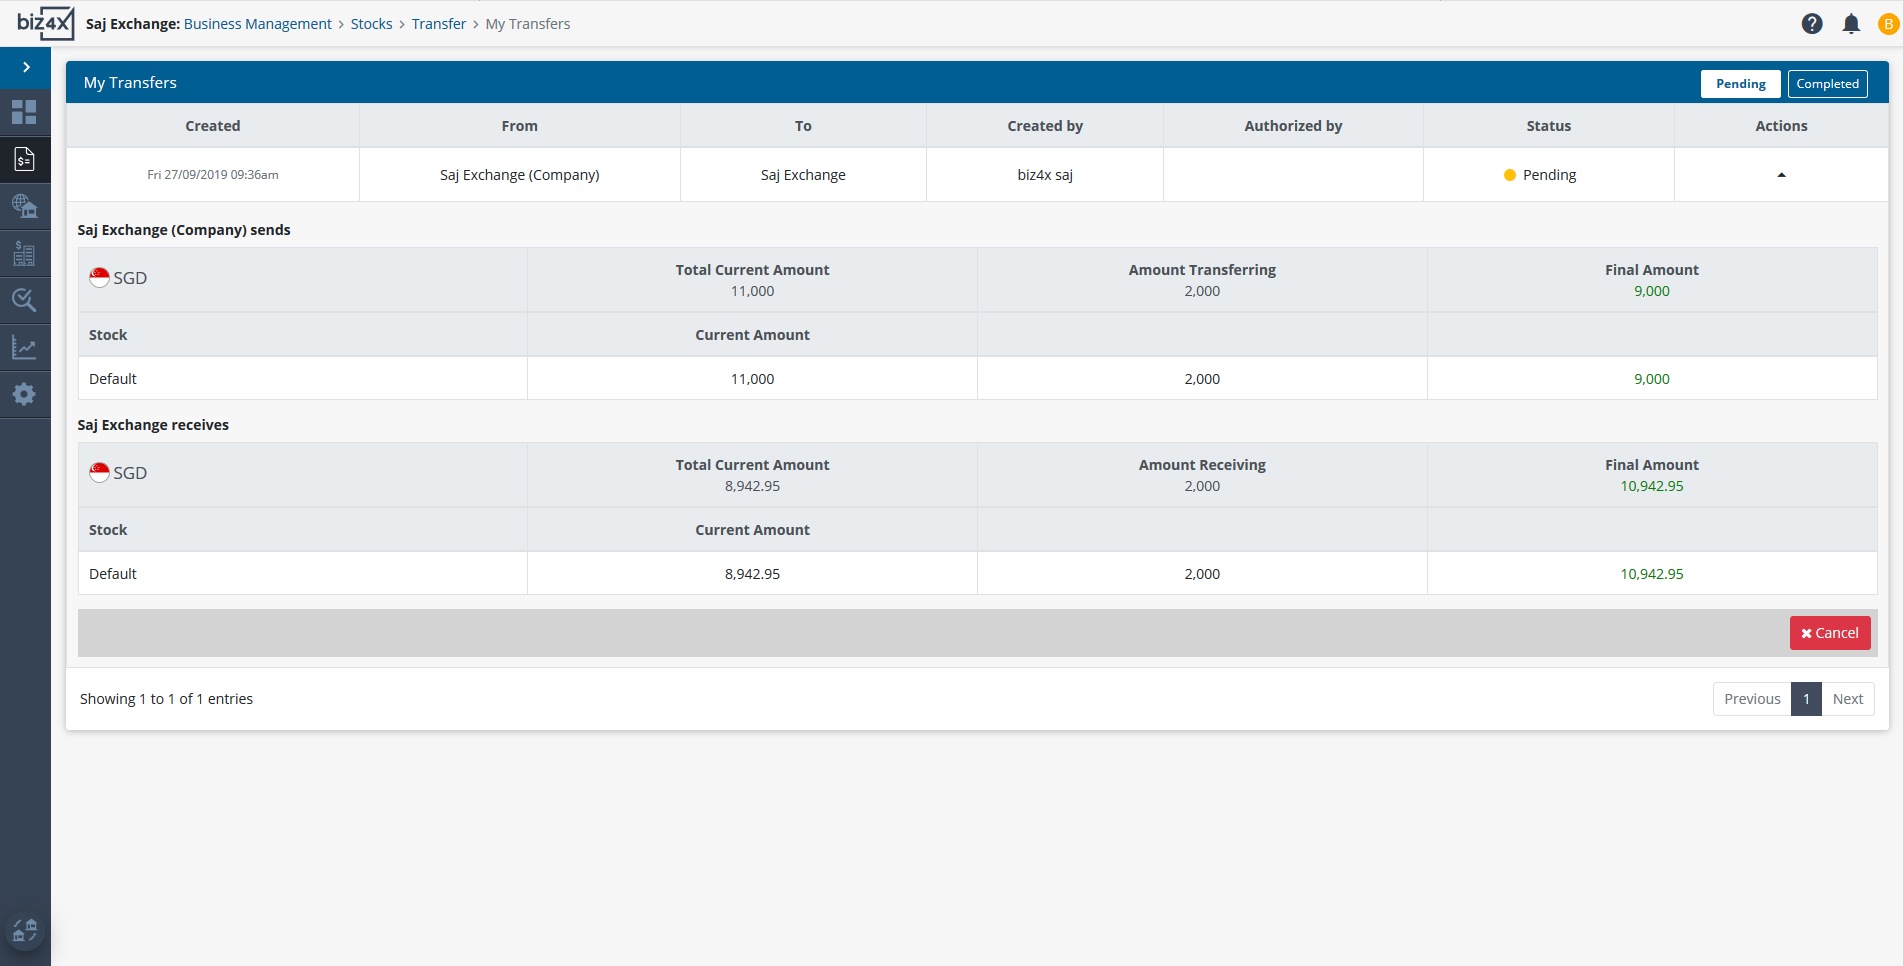Screen dimensions: 1903x966
Task: Sort by the Created by column header
Action: (x=1045, y=126)
